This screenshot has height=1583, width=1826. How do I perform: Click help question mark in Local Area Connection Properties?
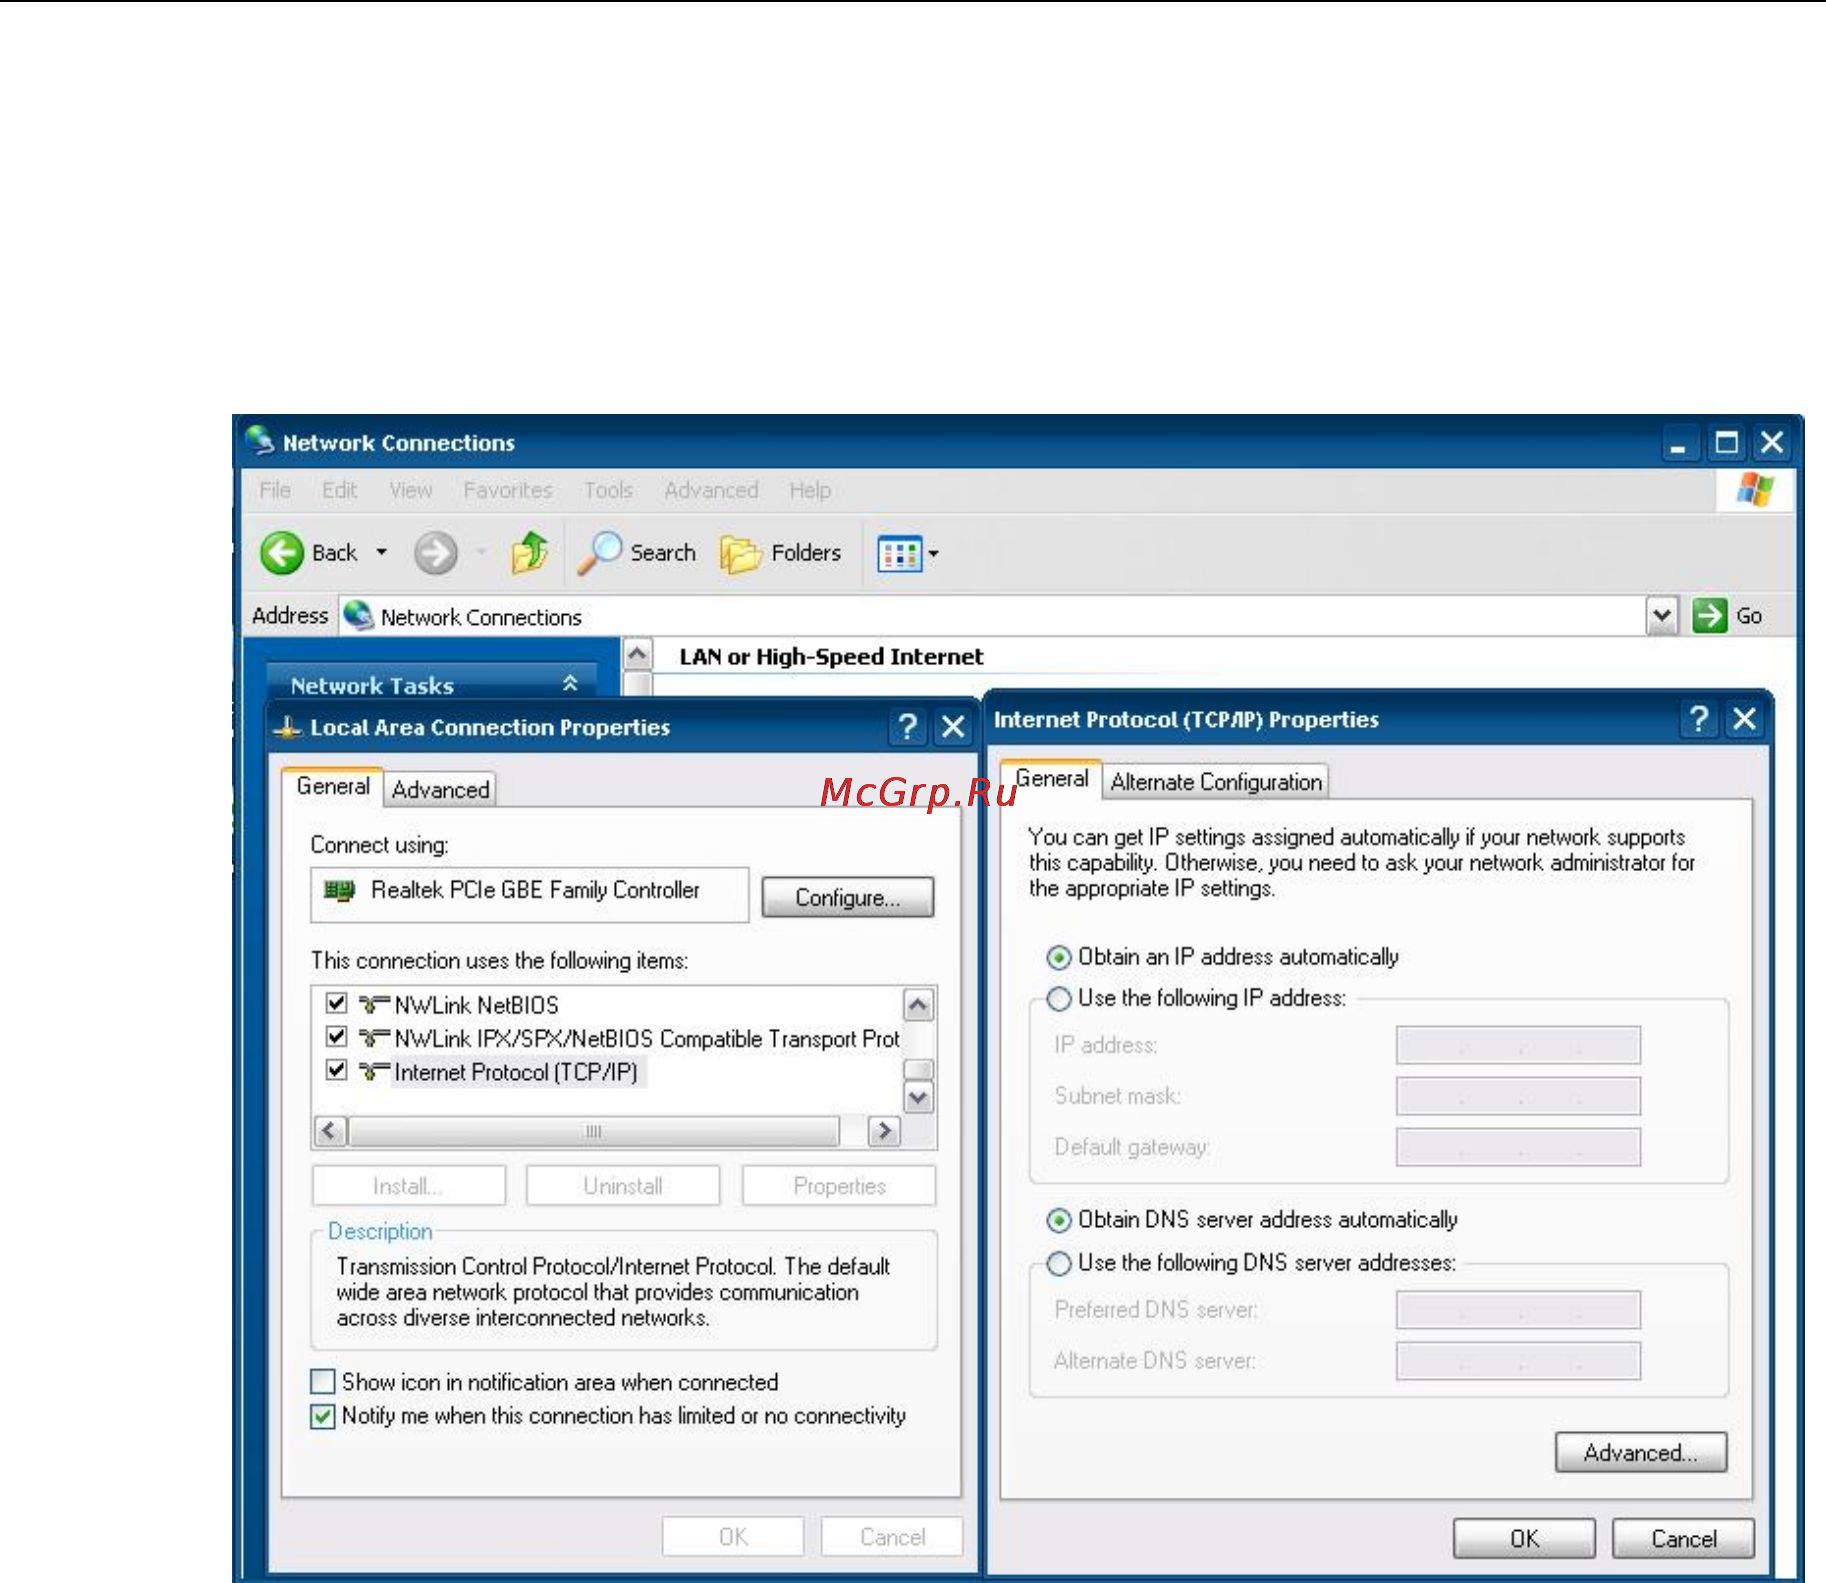[907, 726]
